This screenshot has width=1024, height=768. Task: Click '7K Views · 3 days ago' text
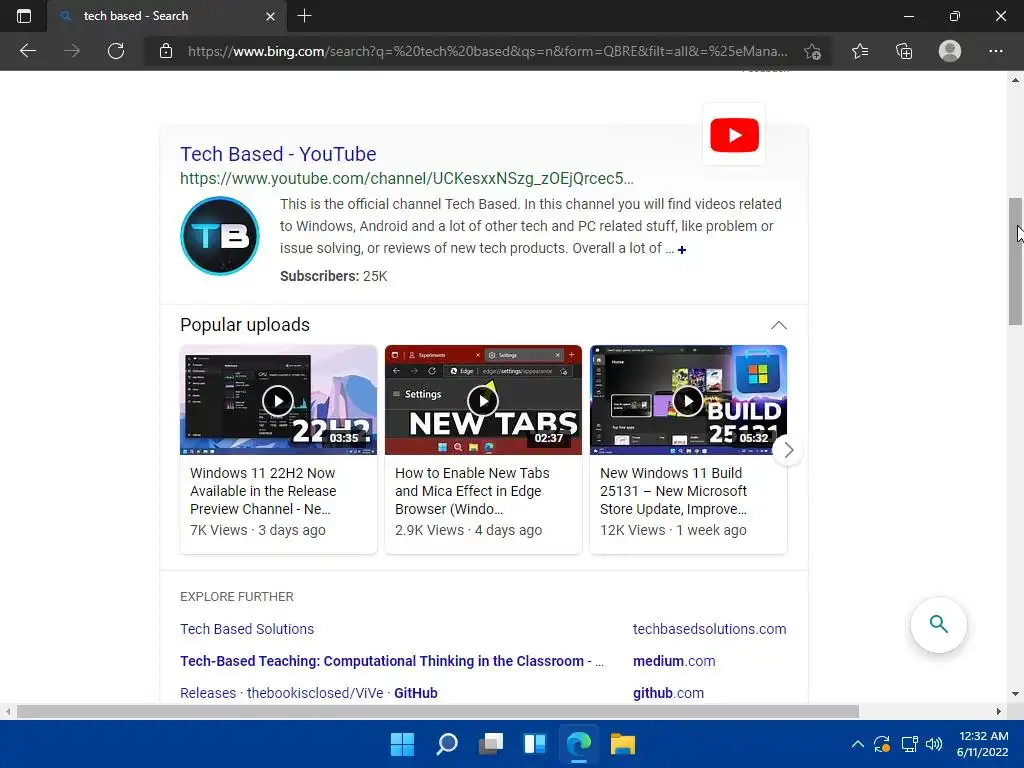tap(257, 530)
